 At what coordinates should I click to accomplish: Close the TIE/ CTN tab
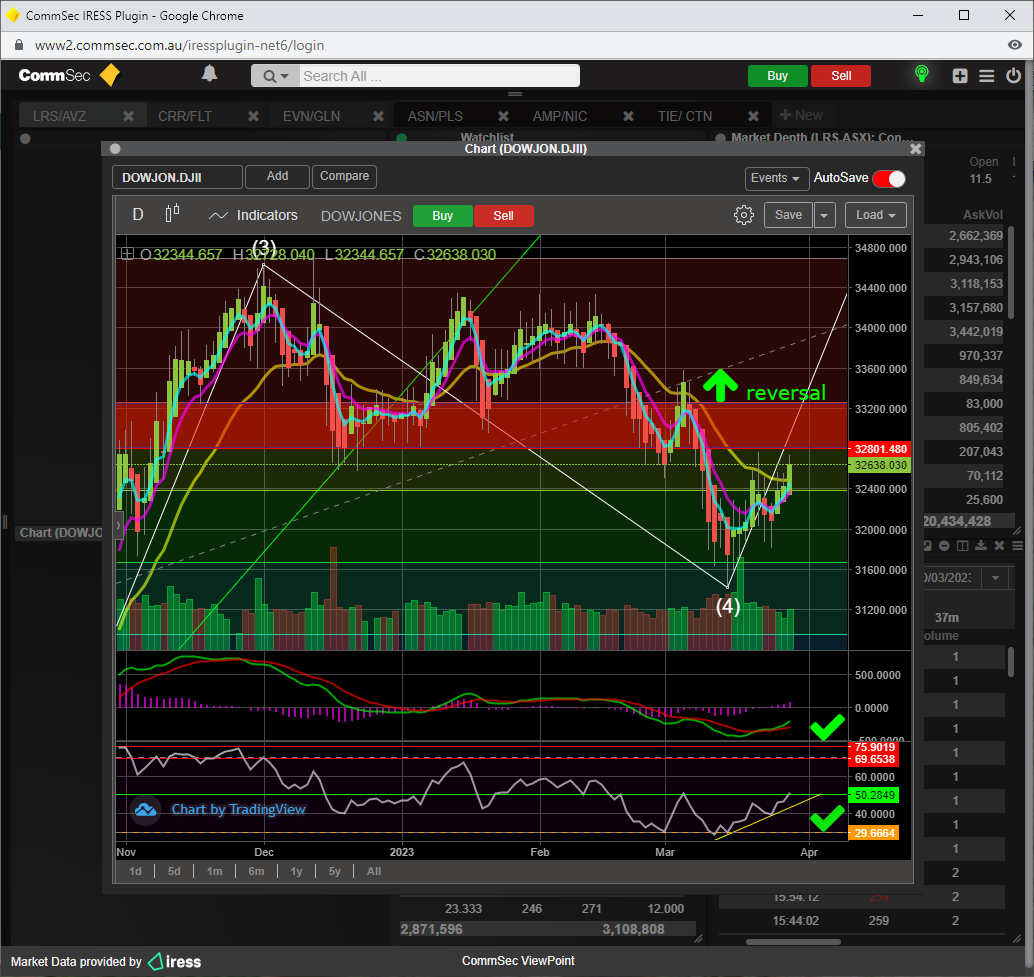click(x=753, y=116)
